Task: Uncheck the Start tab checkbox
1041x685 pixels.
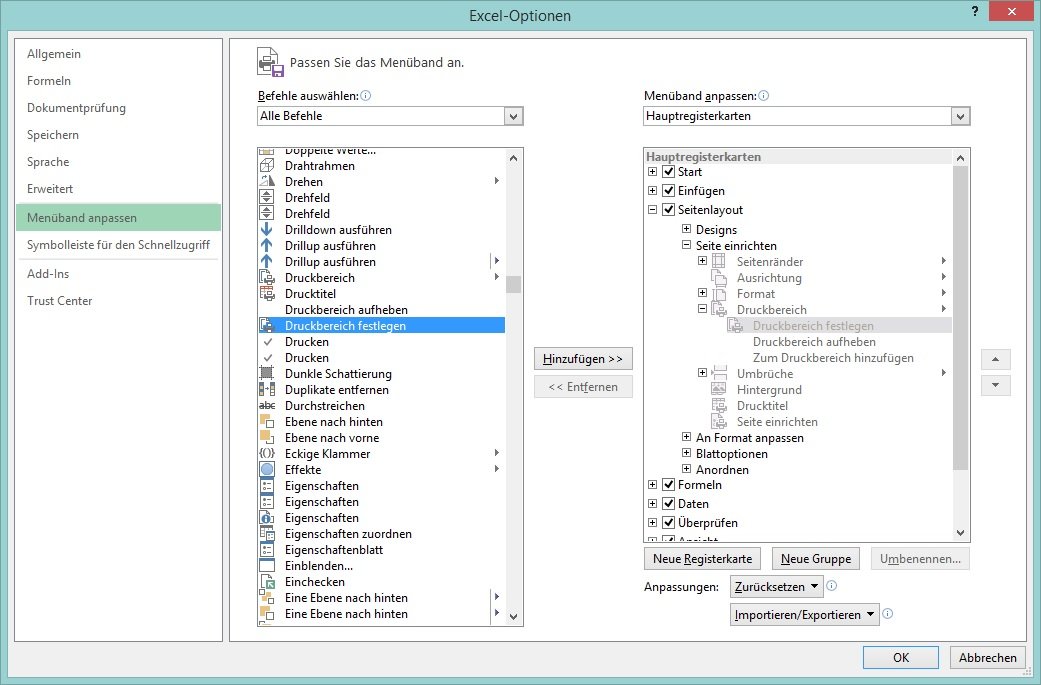Action: pyautogui.click(x=669, y=172)
